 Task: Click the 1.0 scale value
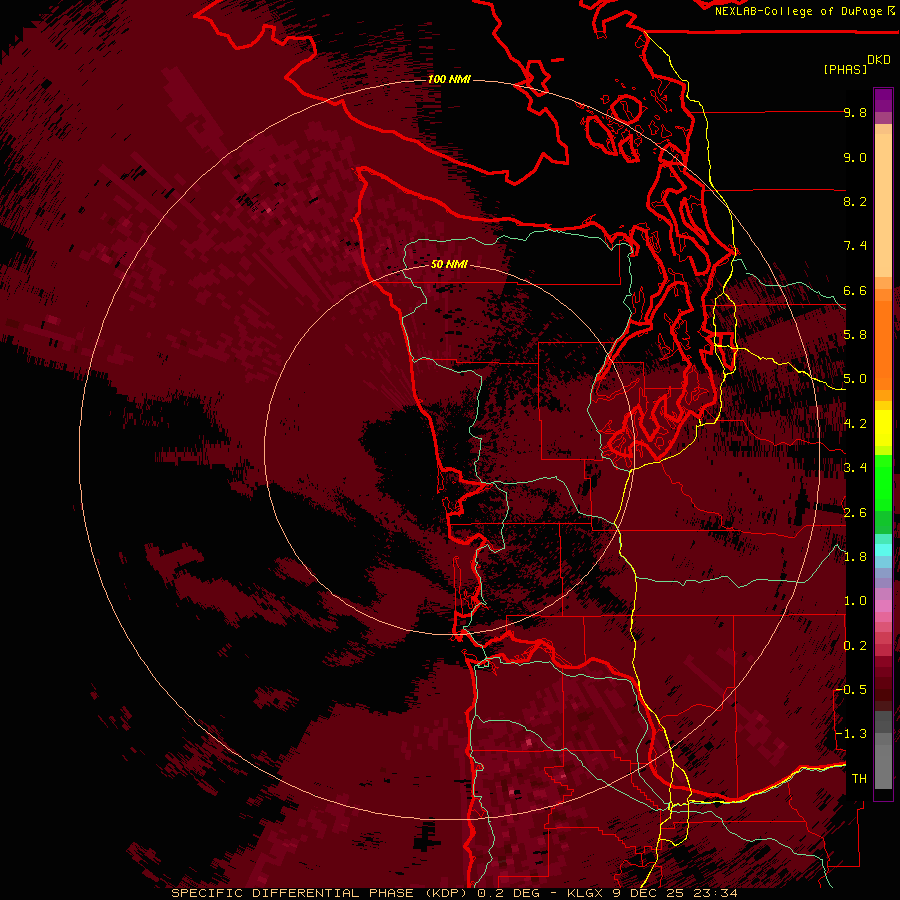[x=855, y=601]
